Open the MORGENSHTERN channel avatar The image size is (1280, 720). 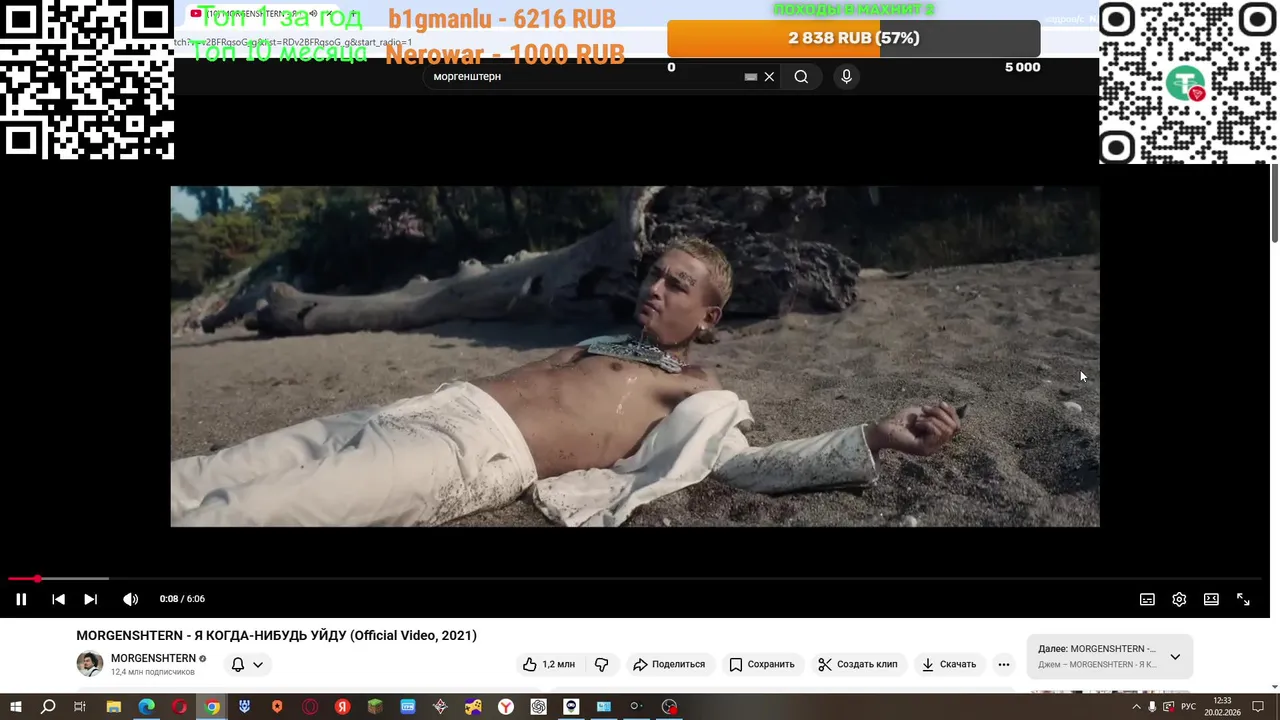(90, 664)
